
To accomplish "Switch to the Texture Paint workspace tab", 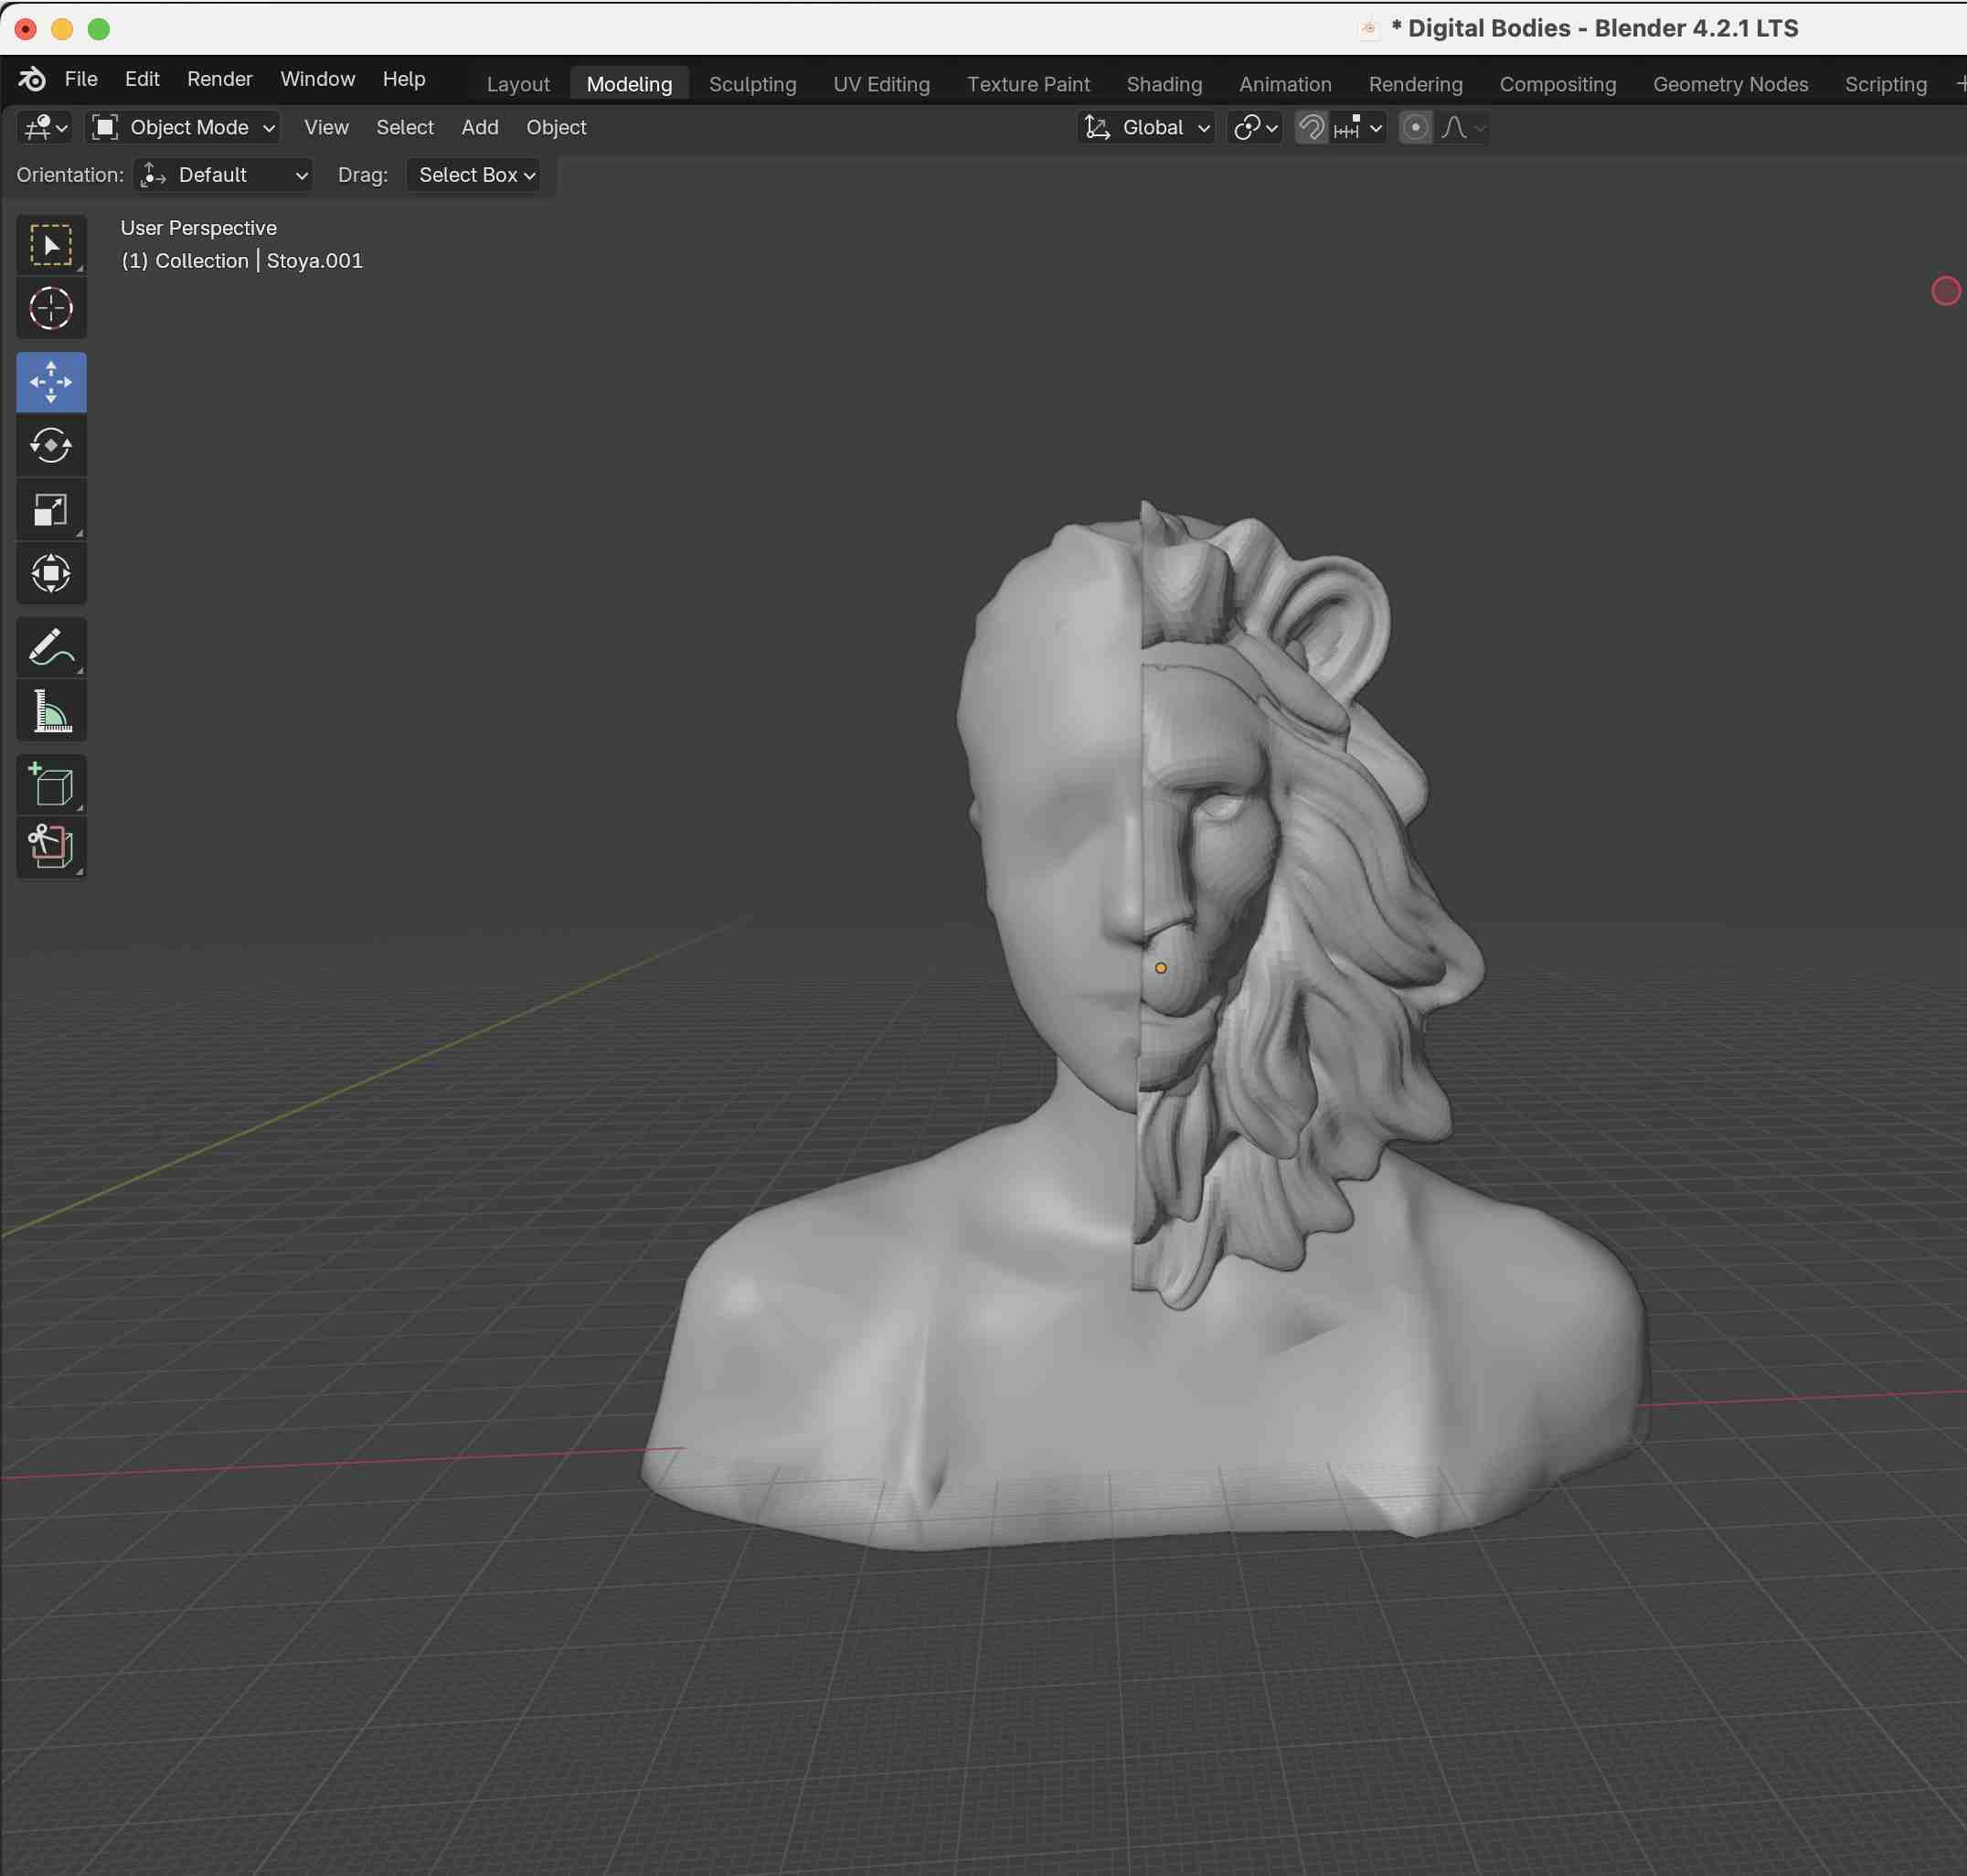I will pyautogui.click(x=1028, y=84).
